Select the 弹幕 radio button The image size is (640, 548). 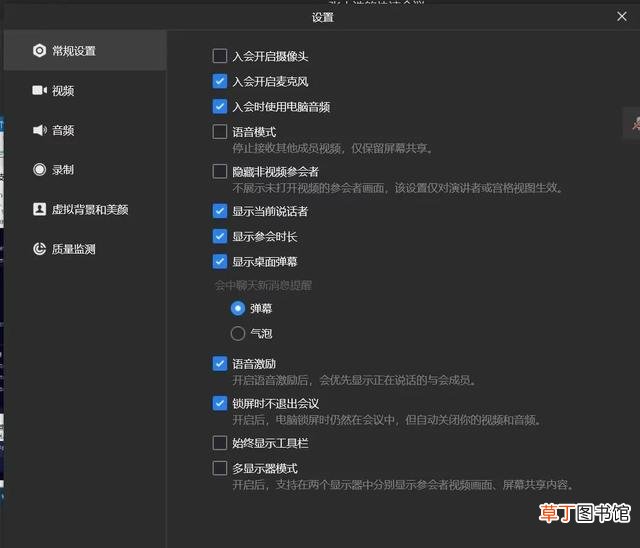tap(238, 308)
